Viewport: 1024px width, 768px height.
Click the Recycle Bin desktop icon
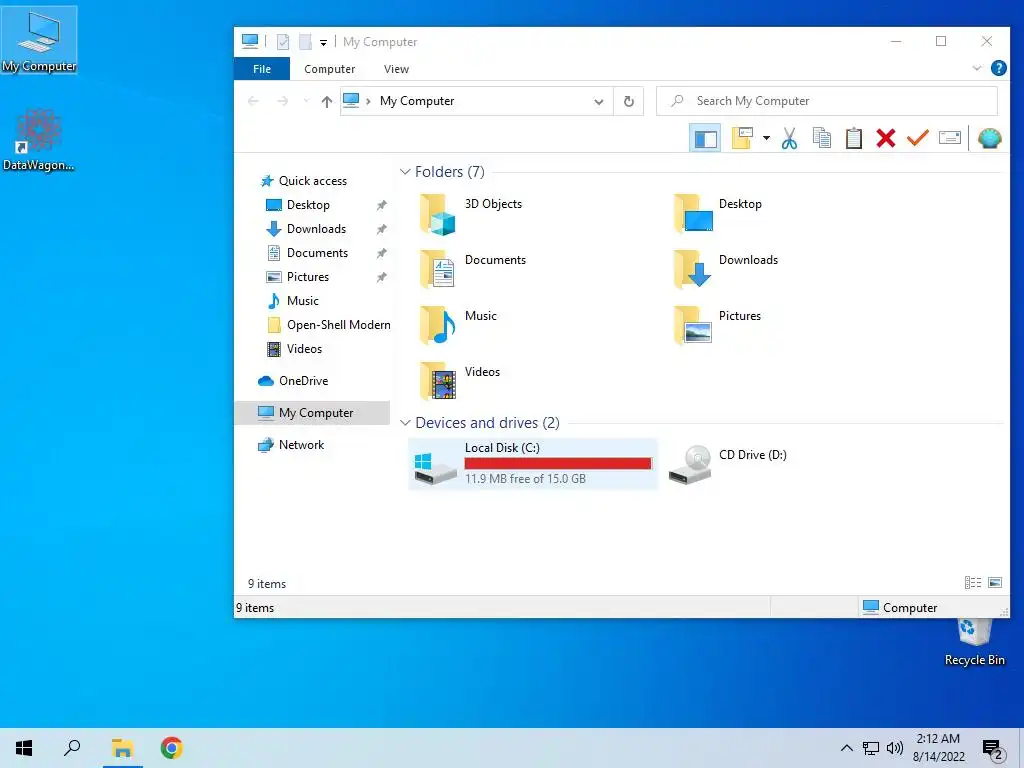(974, 642)
